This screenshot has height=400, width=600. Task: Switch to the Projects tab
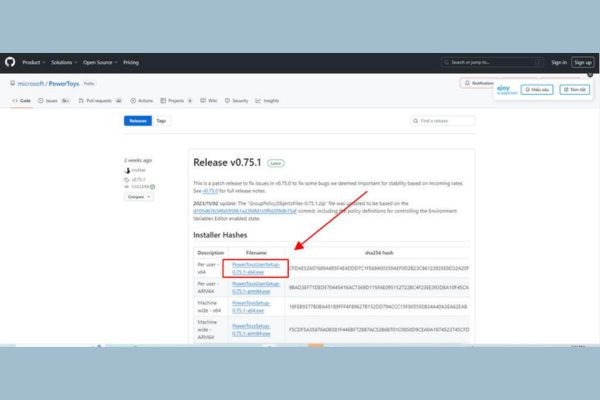click(x=176, y=101)
